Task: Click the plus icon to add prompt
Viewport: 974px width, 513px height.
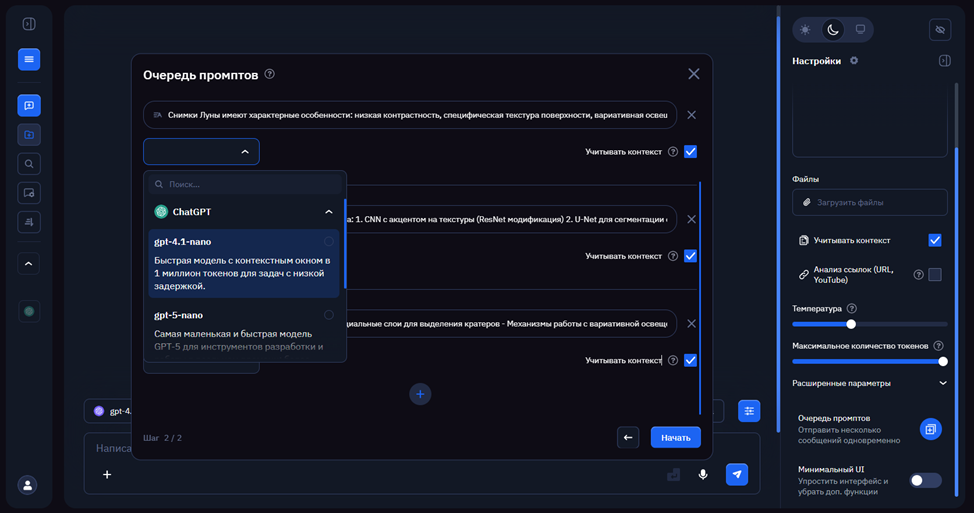Action: coord(420,394)
